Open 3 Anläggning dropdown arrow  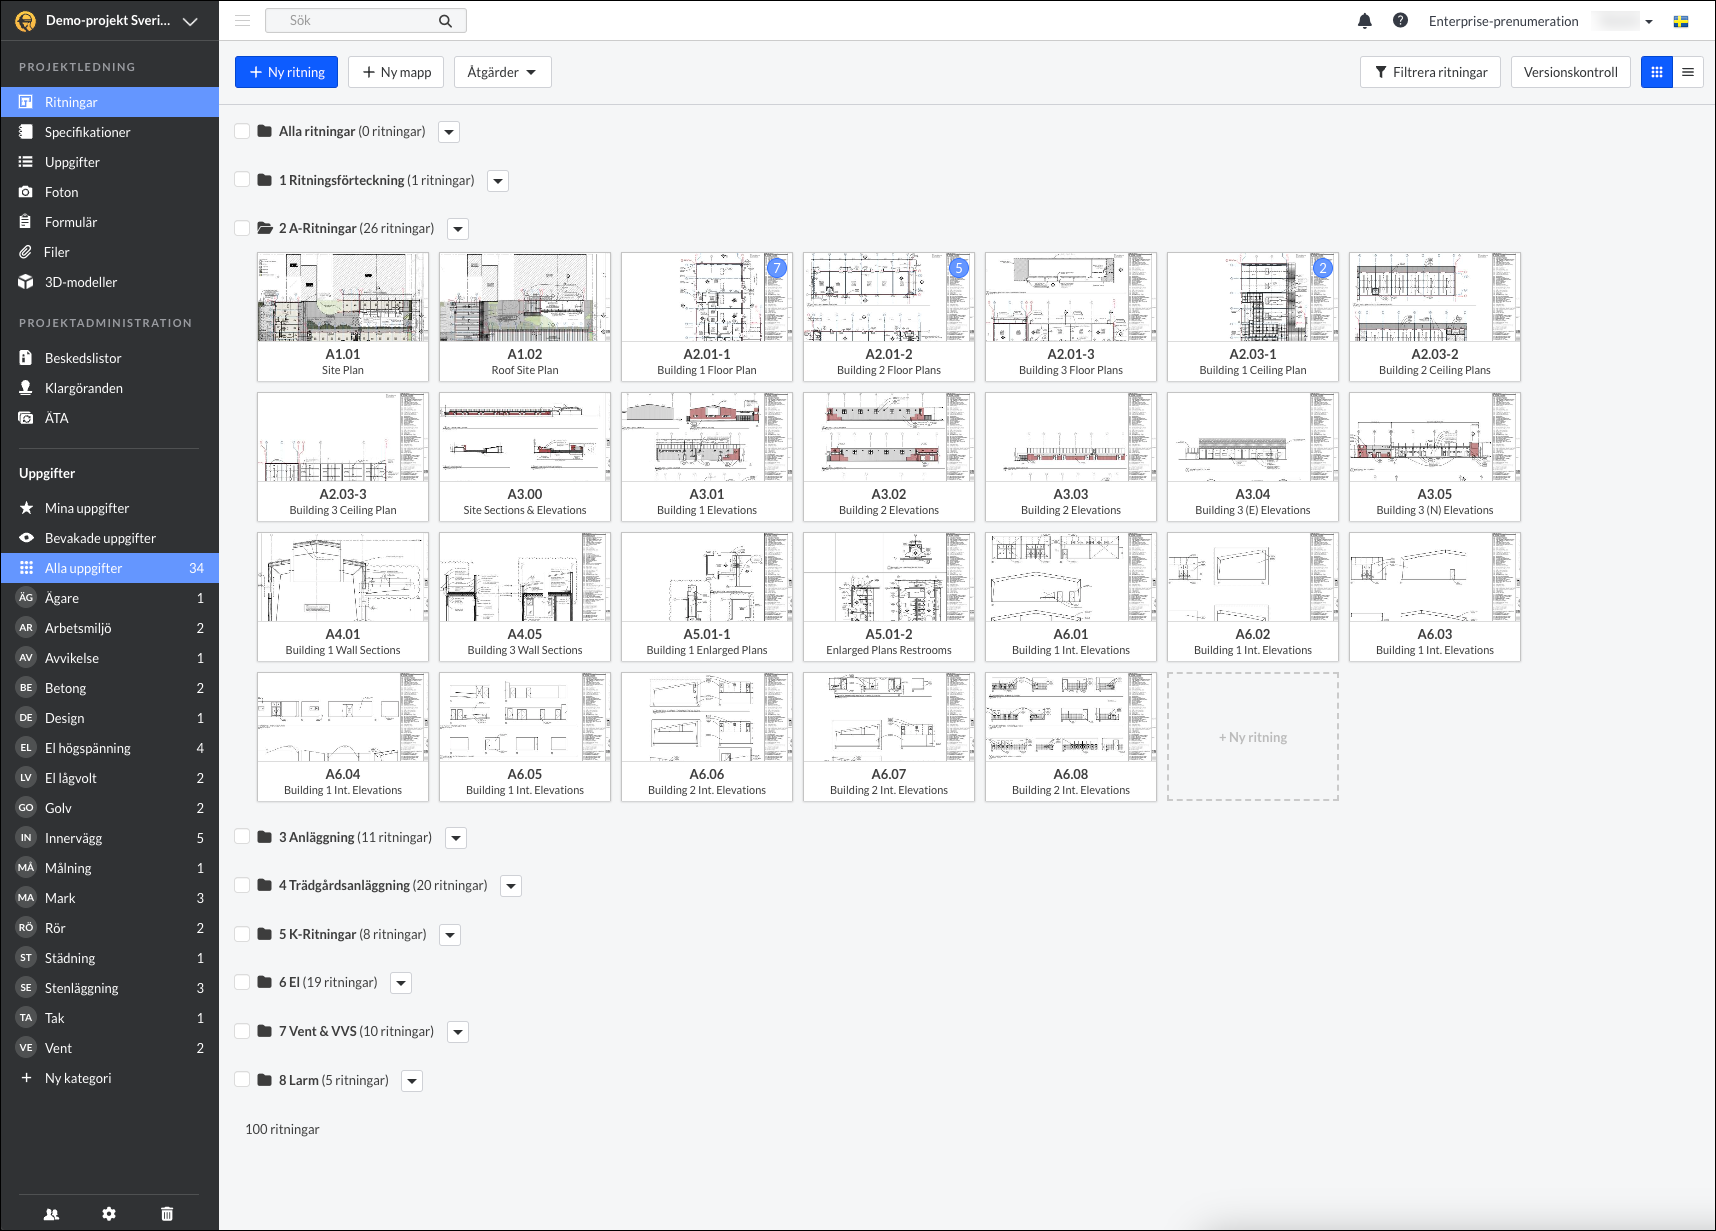click(456, 838)
